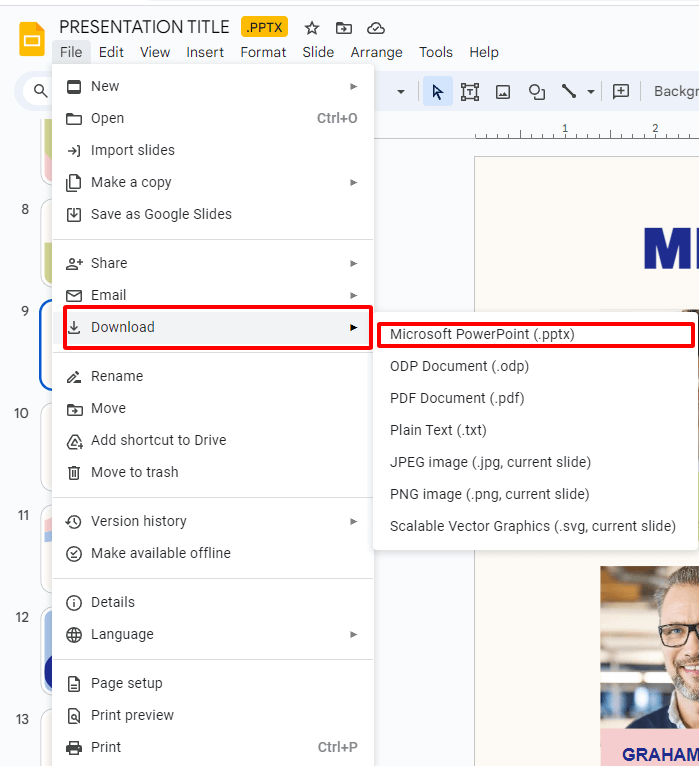This screenshot has height=766, width=699.
Task: Click Make available offline
Action: 160,553
